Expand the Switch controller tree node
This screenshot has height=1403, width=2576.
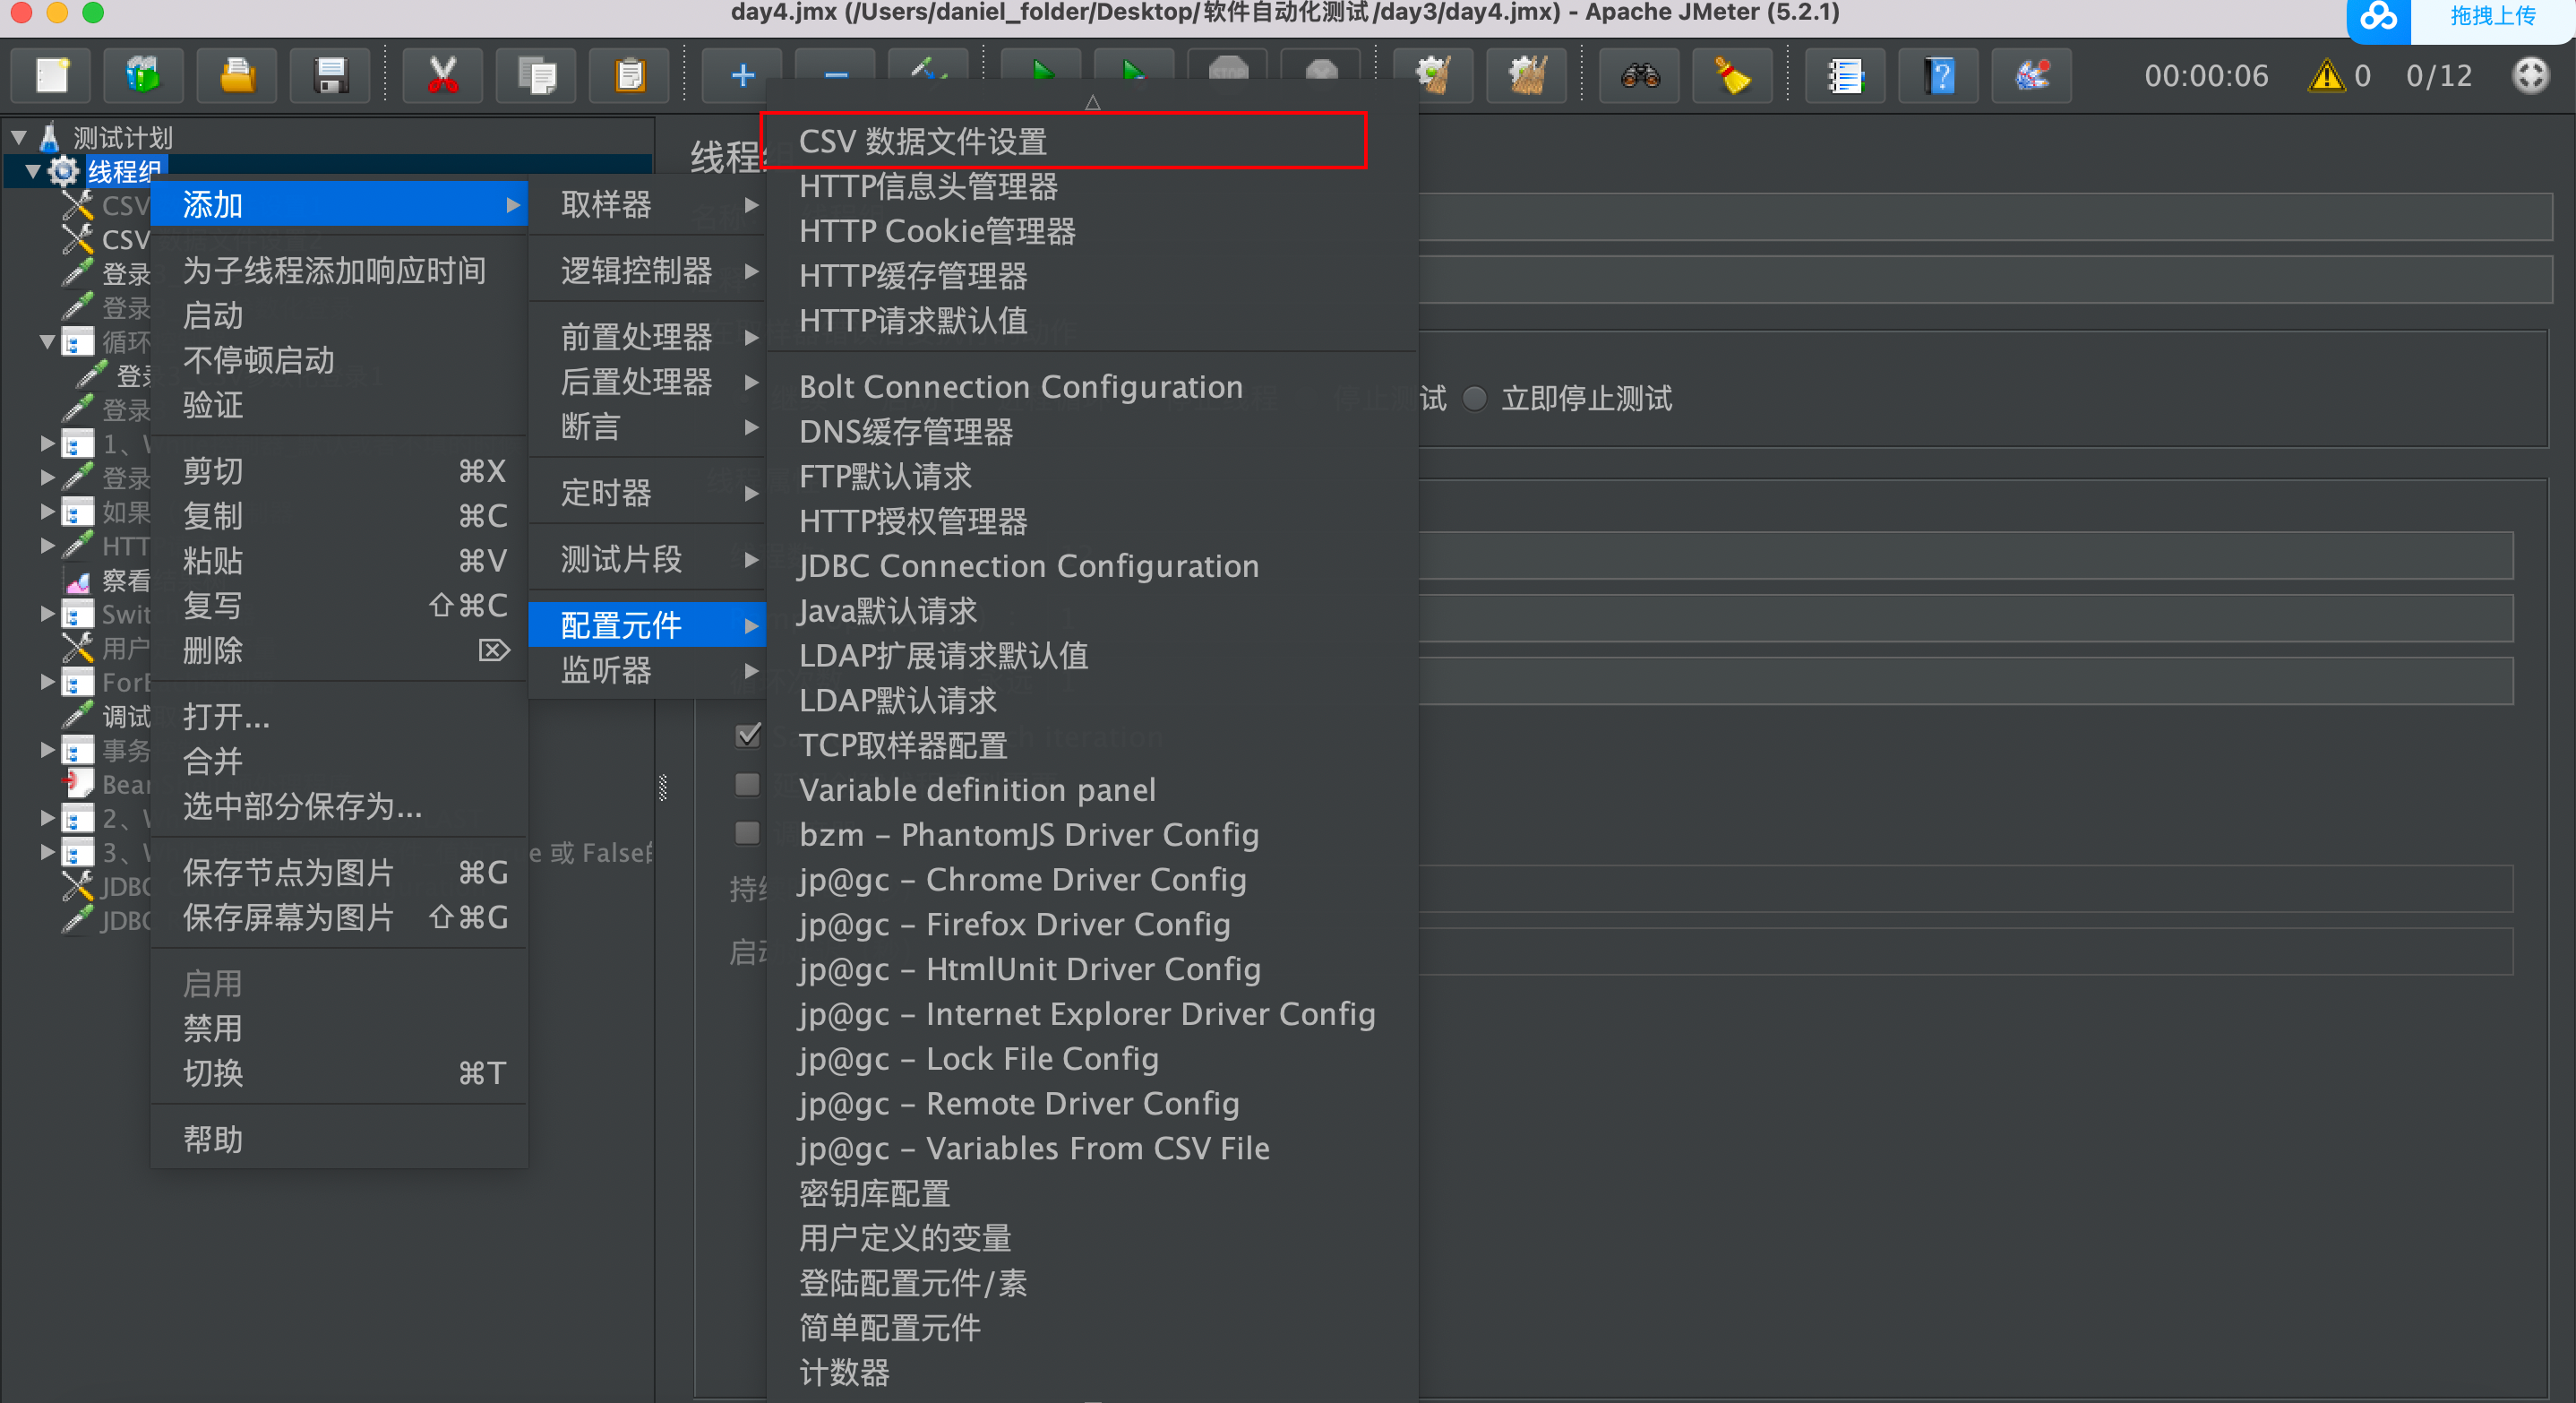pos(47,614)
